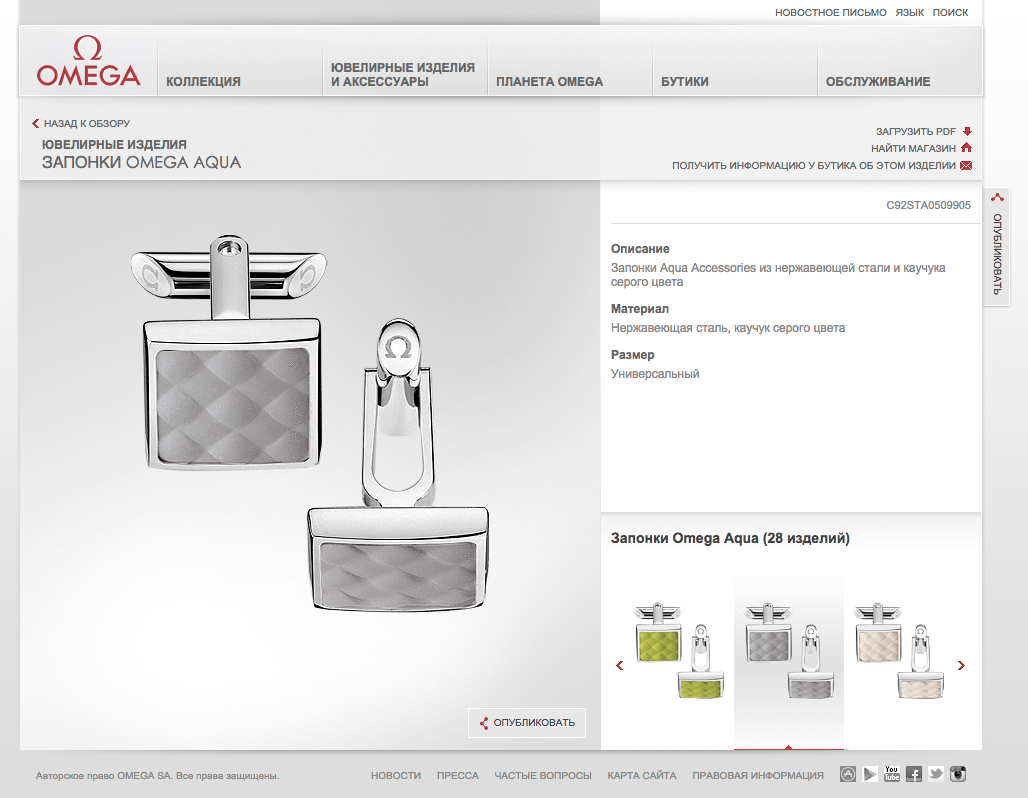Click the red envelope boutique info icon
Image resolution: width=1028 pixels, height=798 pixels.
966,166
